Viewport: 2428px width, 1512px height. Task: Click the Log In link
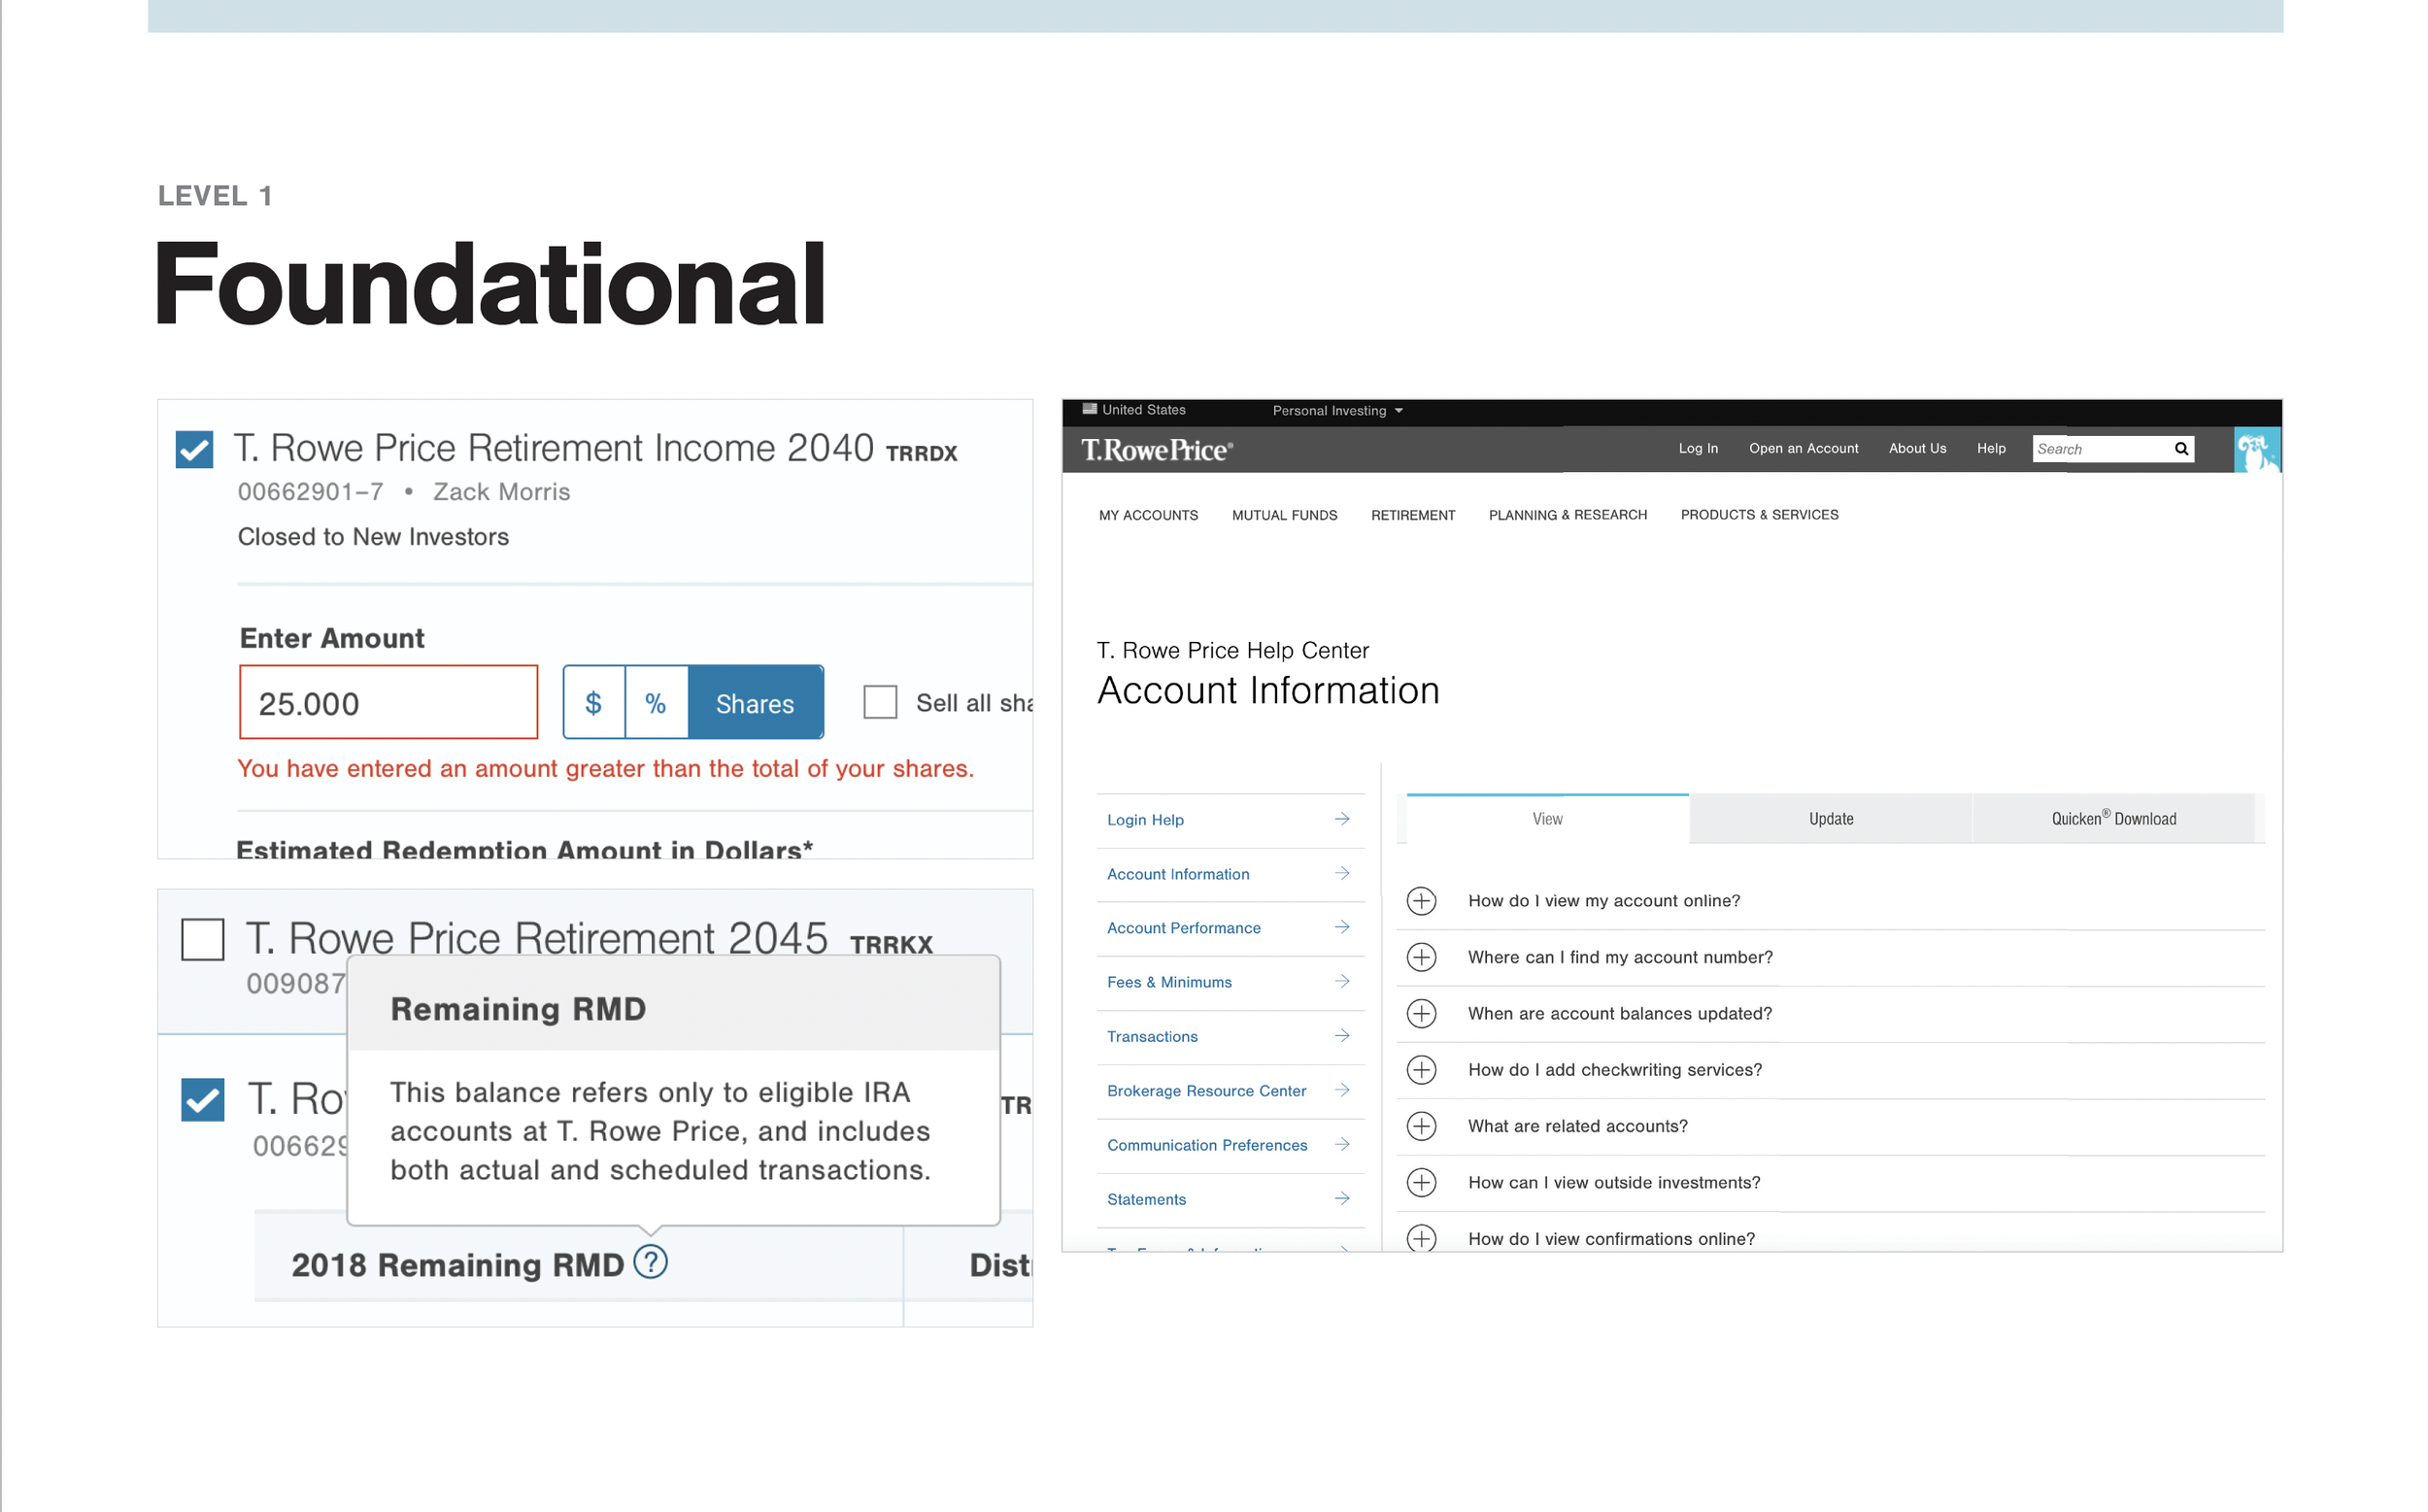point(1698,448)
